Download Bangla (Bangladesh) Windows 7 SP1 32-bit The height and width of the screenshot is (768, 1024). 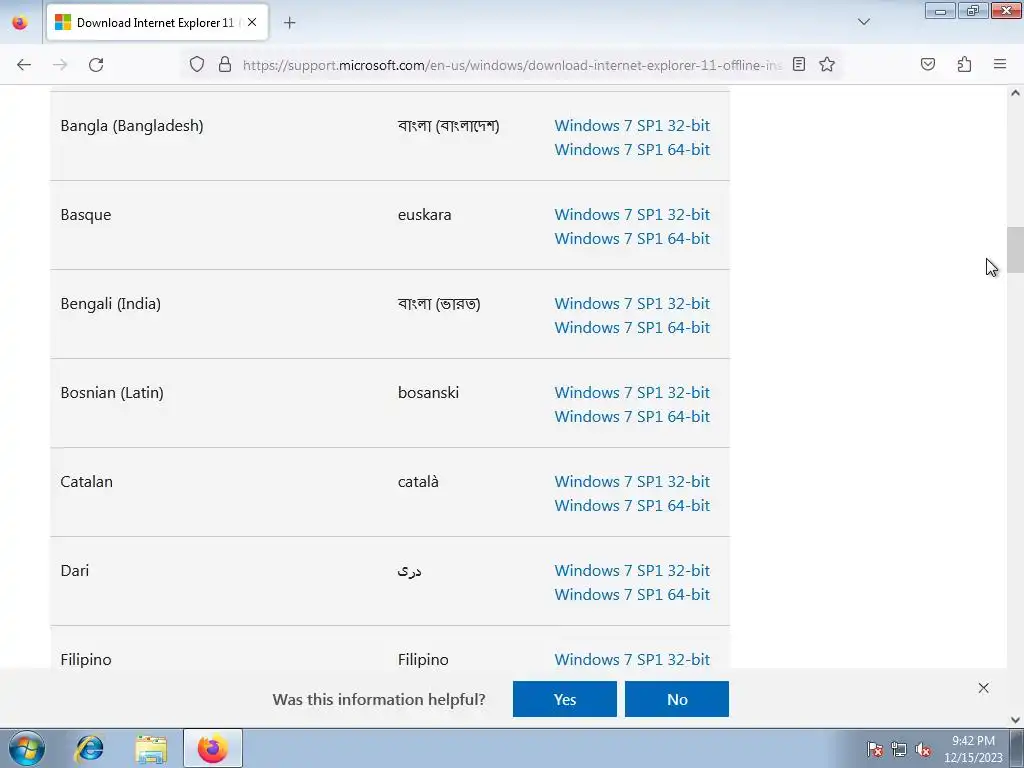[632, 125]
